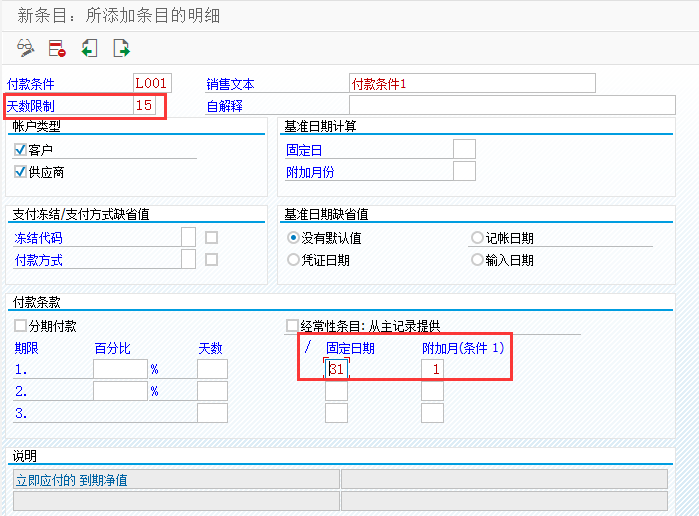Image resolution: width=699 pixels, height=516 pixels.
Task: Click second-row 附加月 empty field
Action: coord(432,391)
